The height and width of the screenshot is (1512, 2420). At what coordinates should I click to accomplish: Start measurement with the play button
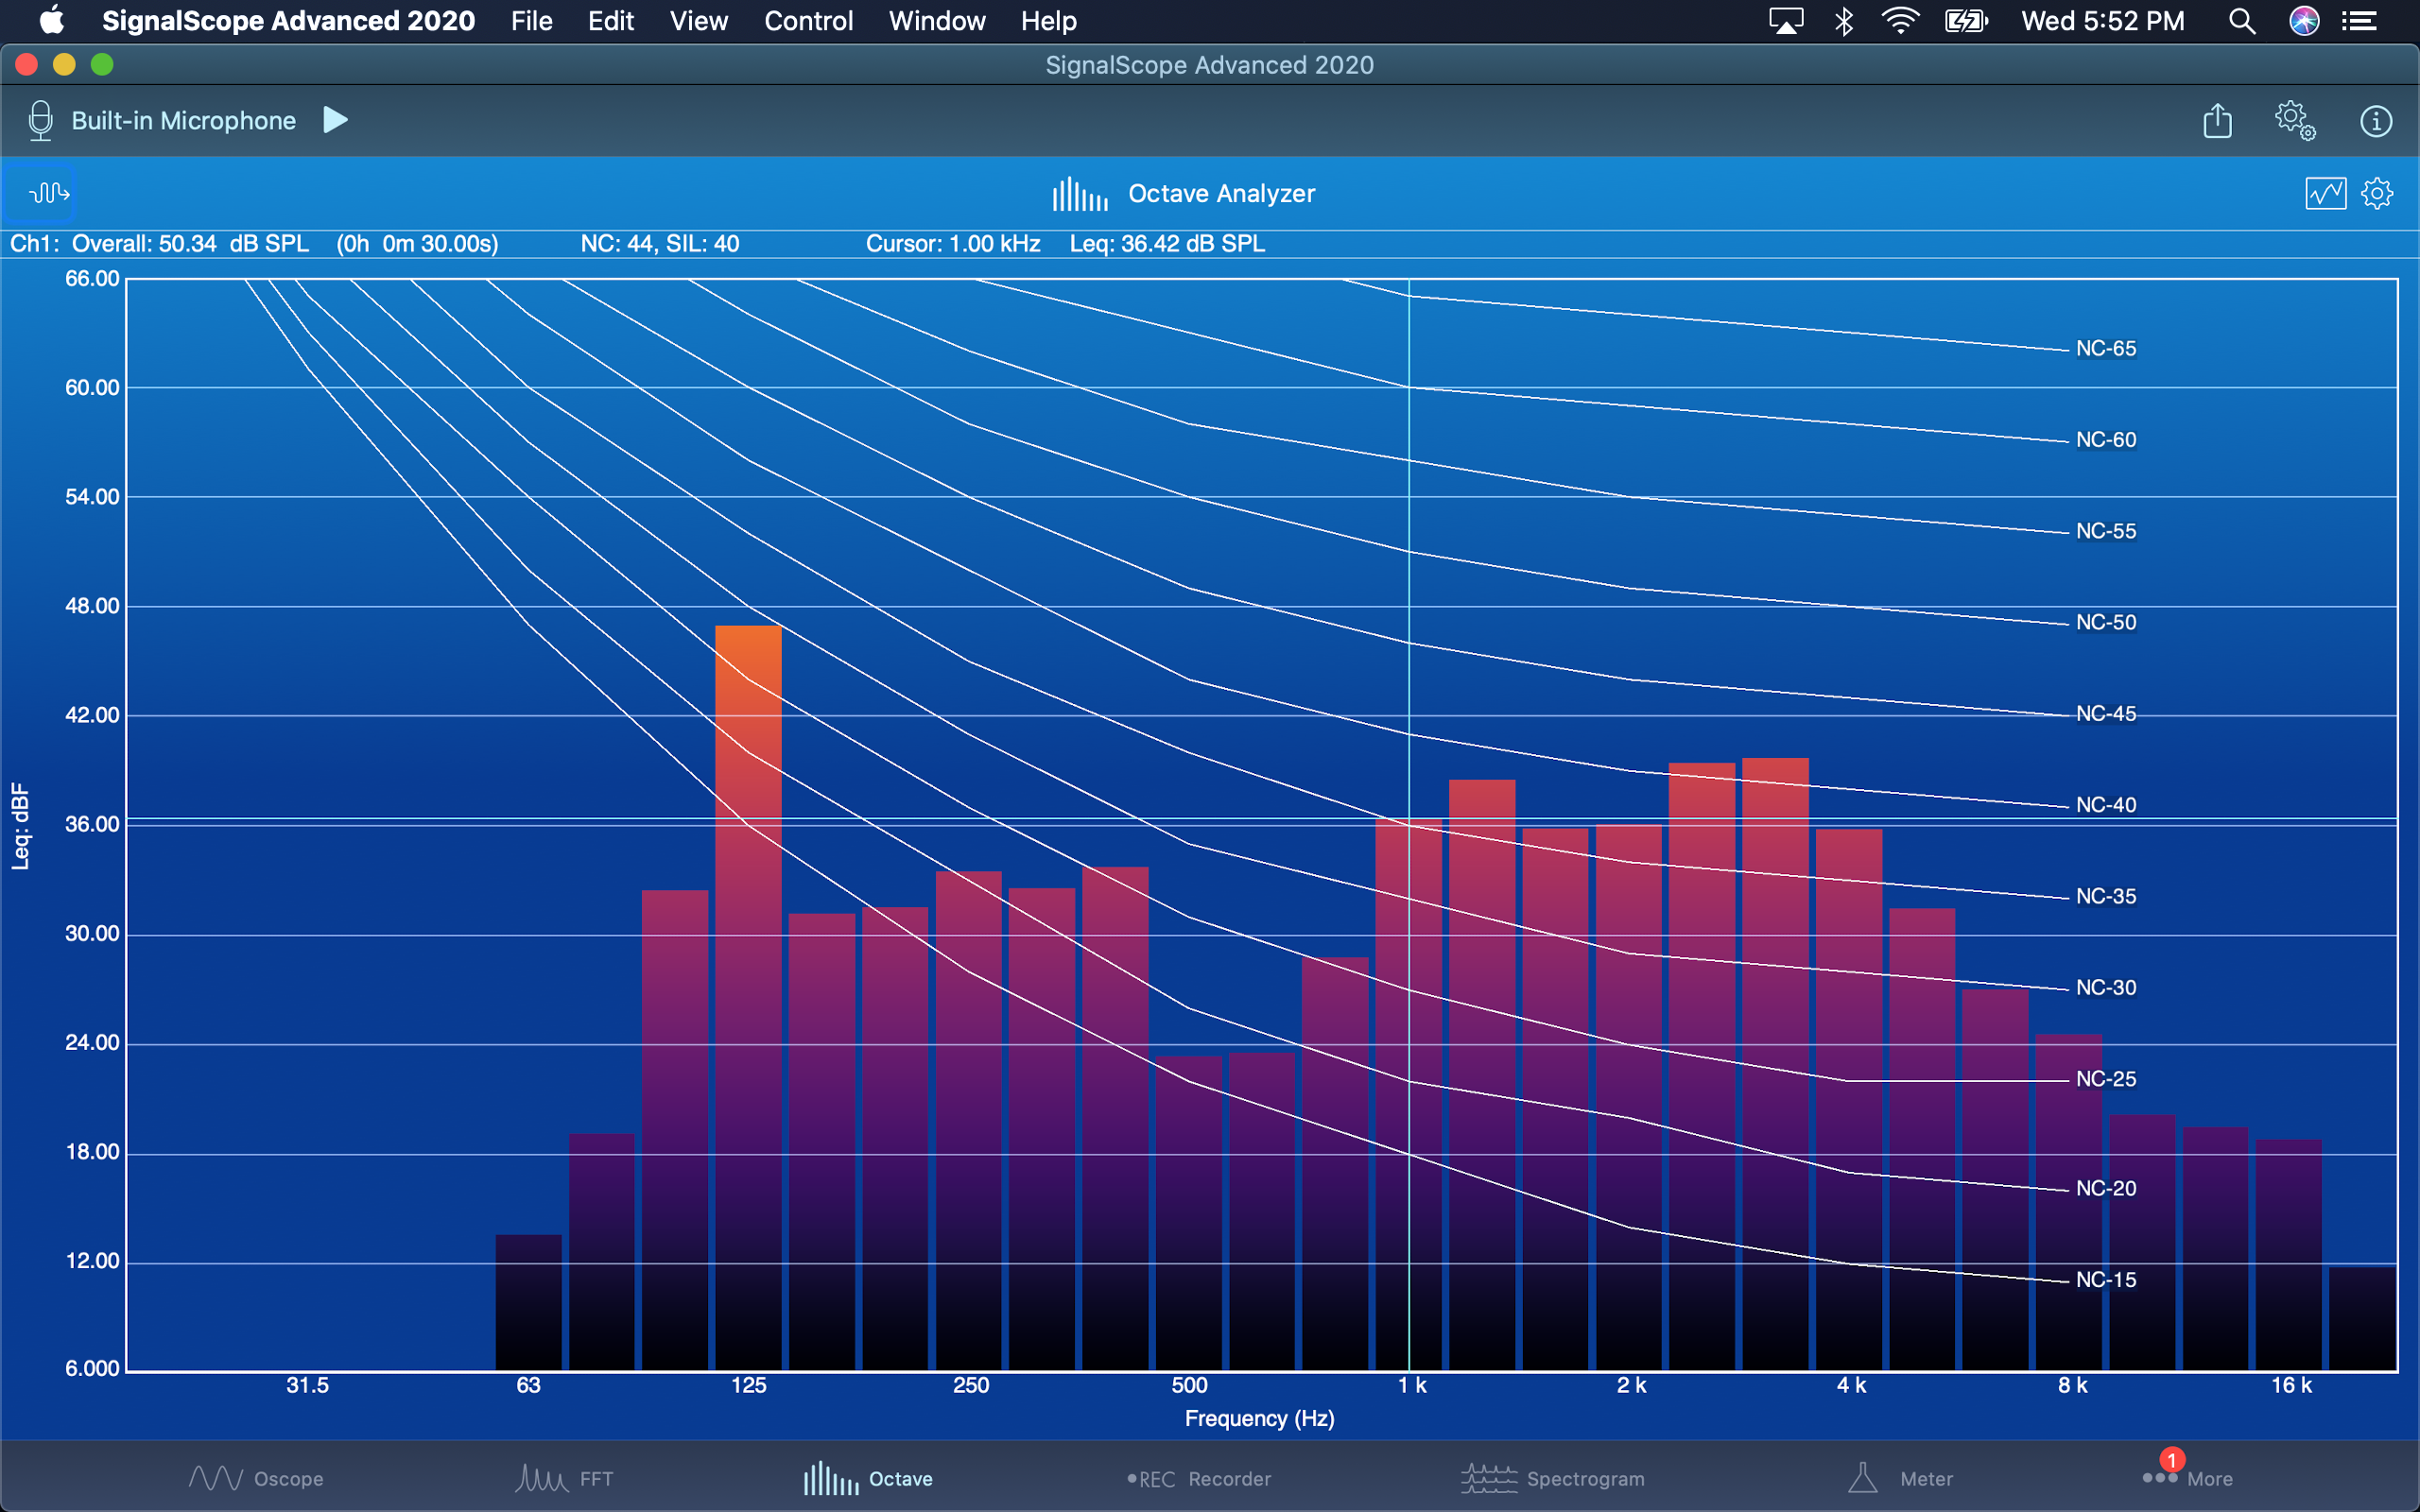point(336,121)
